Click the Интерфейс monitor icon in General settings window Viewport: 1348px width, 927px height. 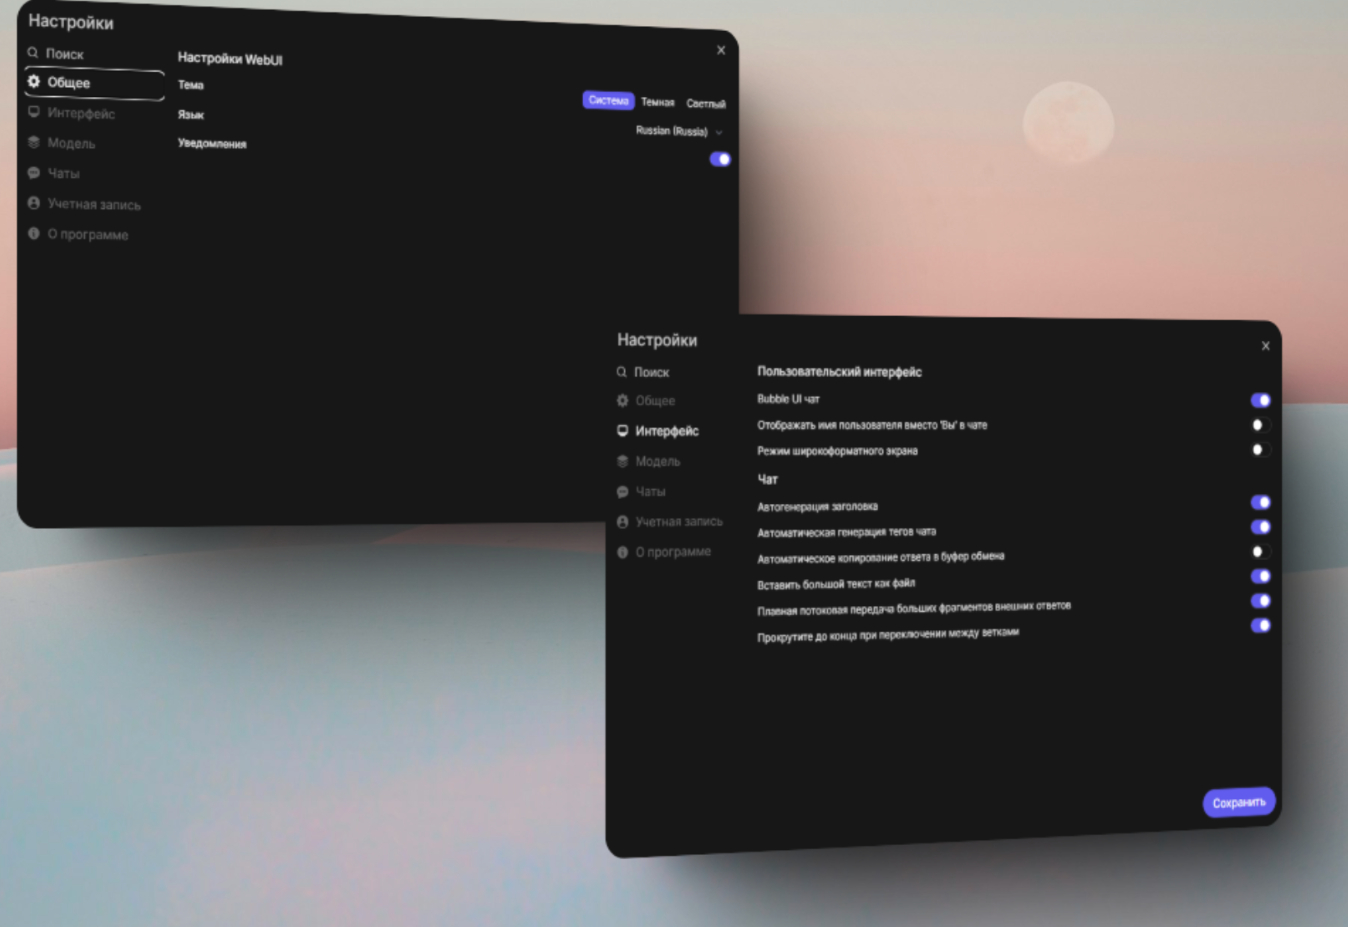pyautogui.click(x=34, y=112)
